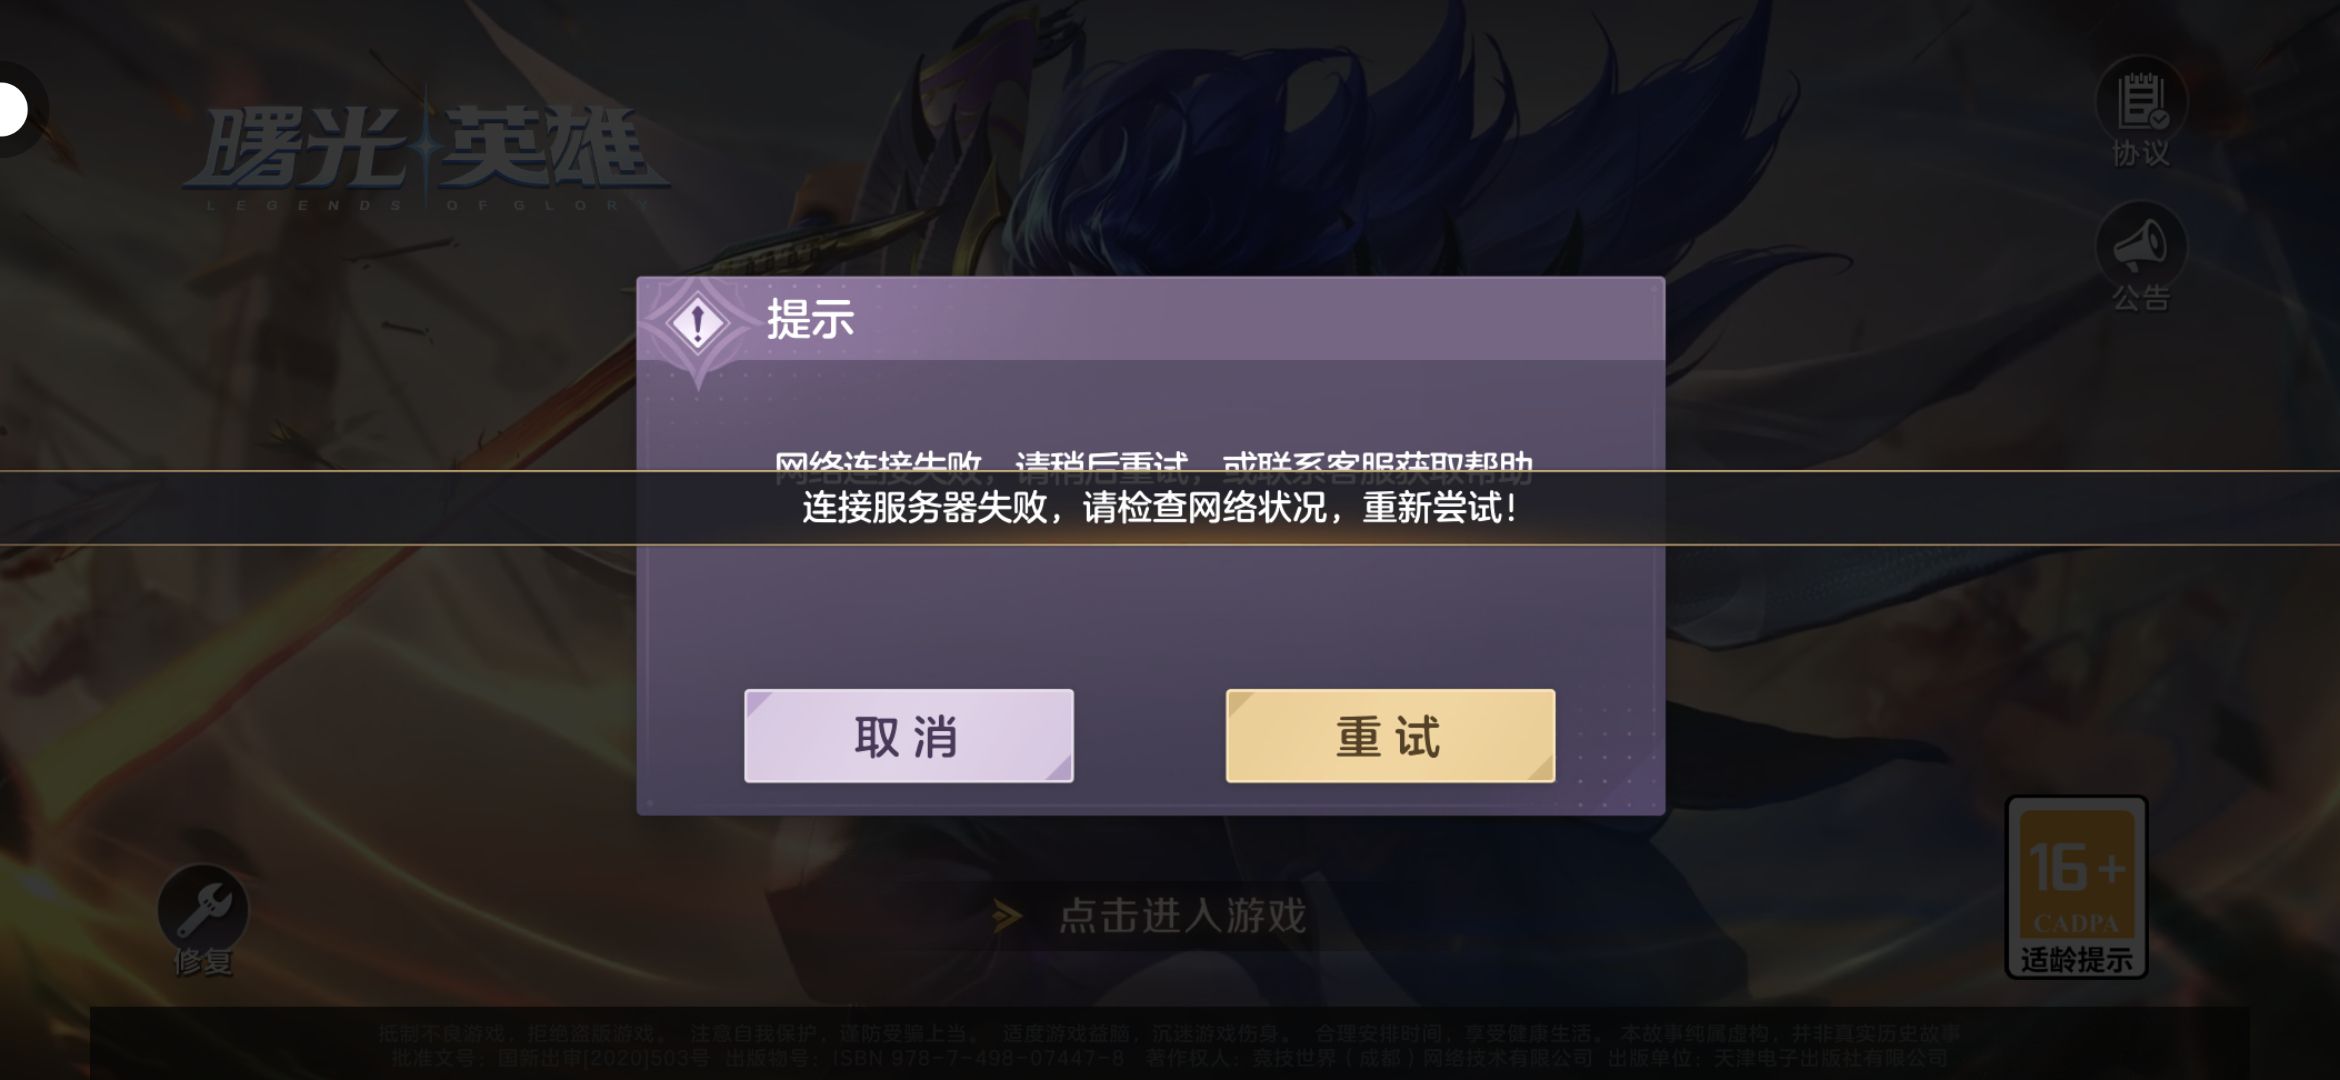
Task: Click the footer health advisory and ISBN text
Action: [x=1169, y=1045]
